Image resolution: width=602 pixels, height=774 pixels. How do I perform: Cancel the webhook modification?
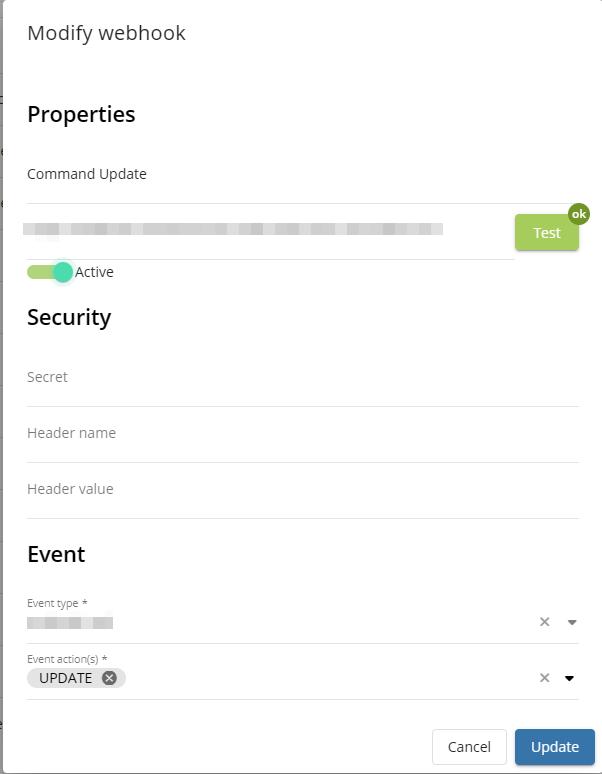[469, 747]
